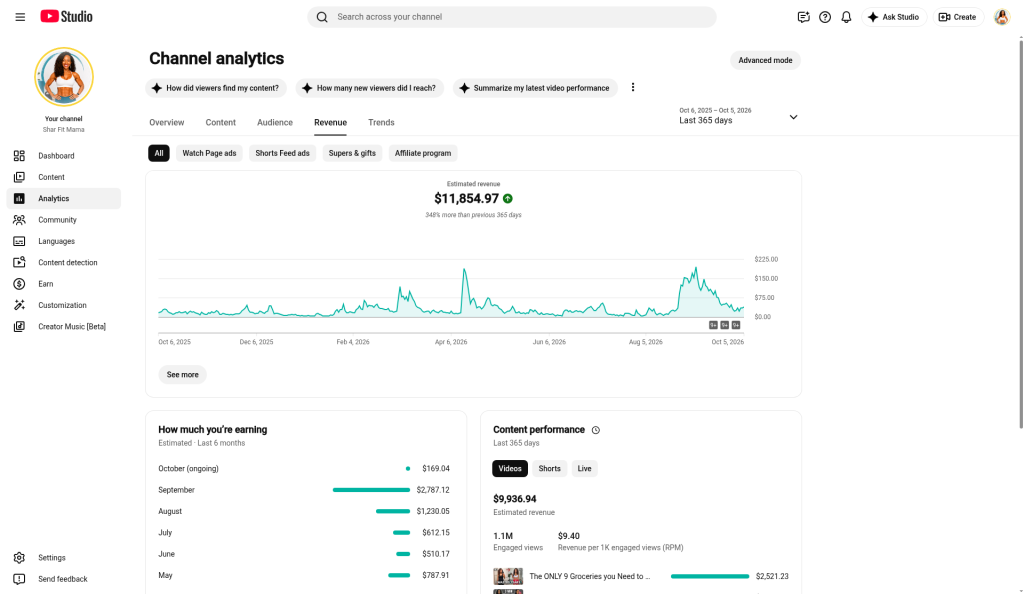Select Shorts in Content performance

(x=549, y=469)
